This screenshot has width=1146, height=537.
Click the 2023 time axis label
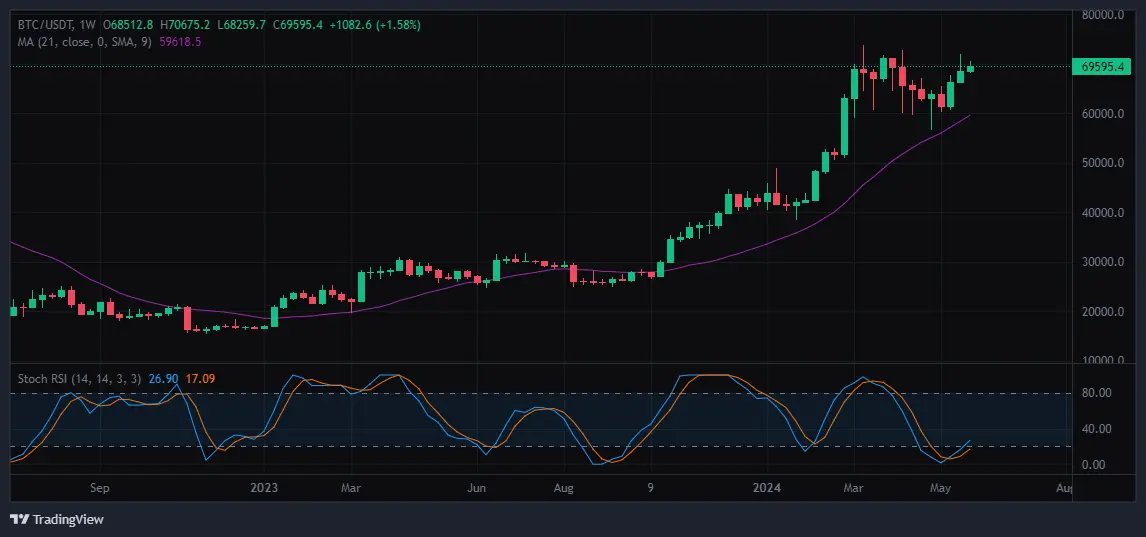tap(264, 487)
